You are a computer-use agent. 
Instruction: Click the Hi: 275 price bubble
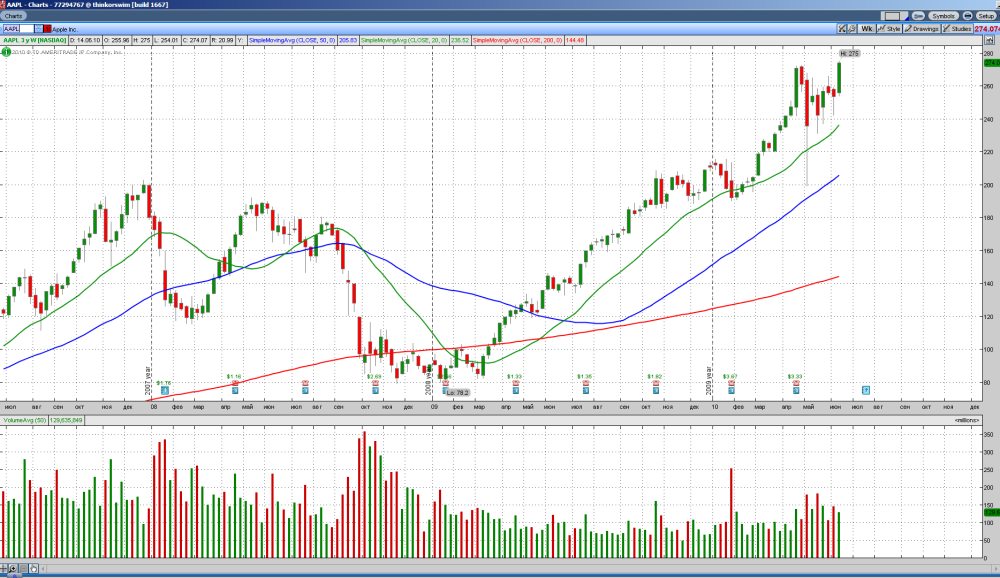pos(849,54)
